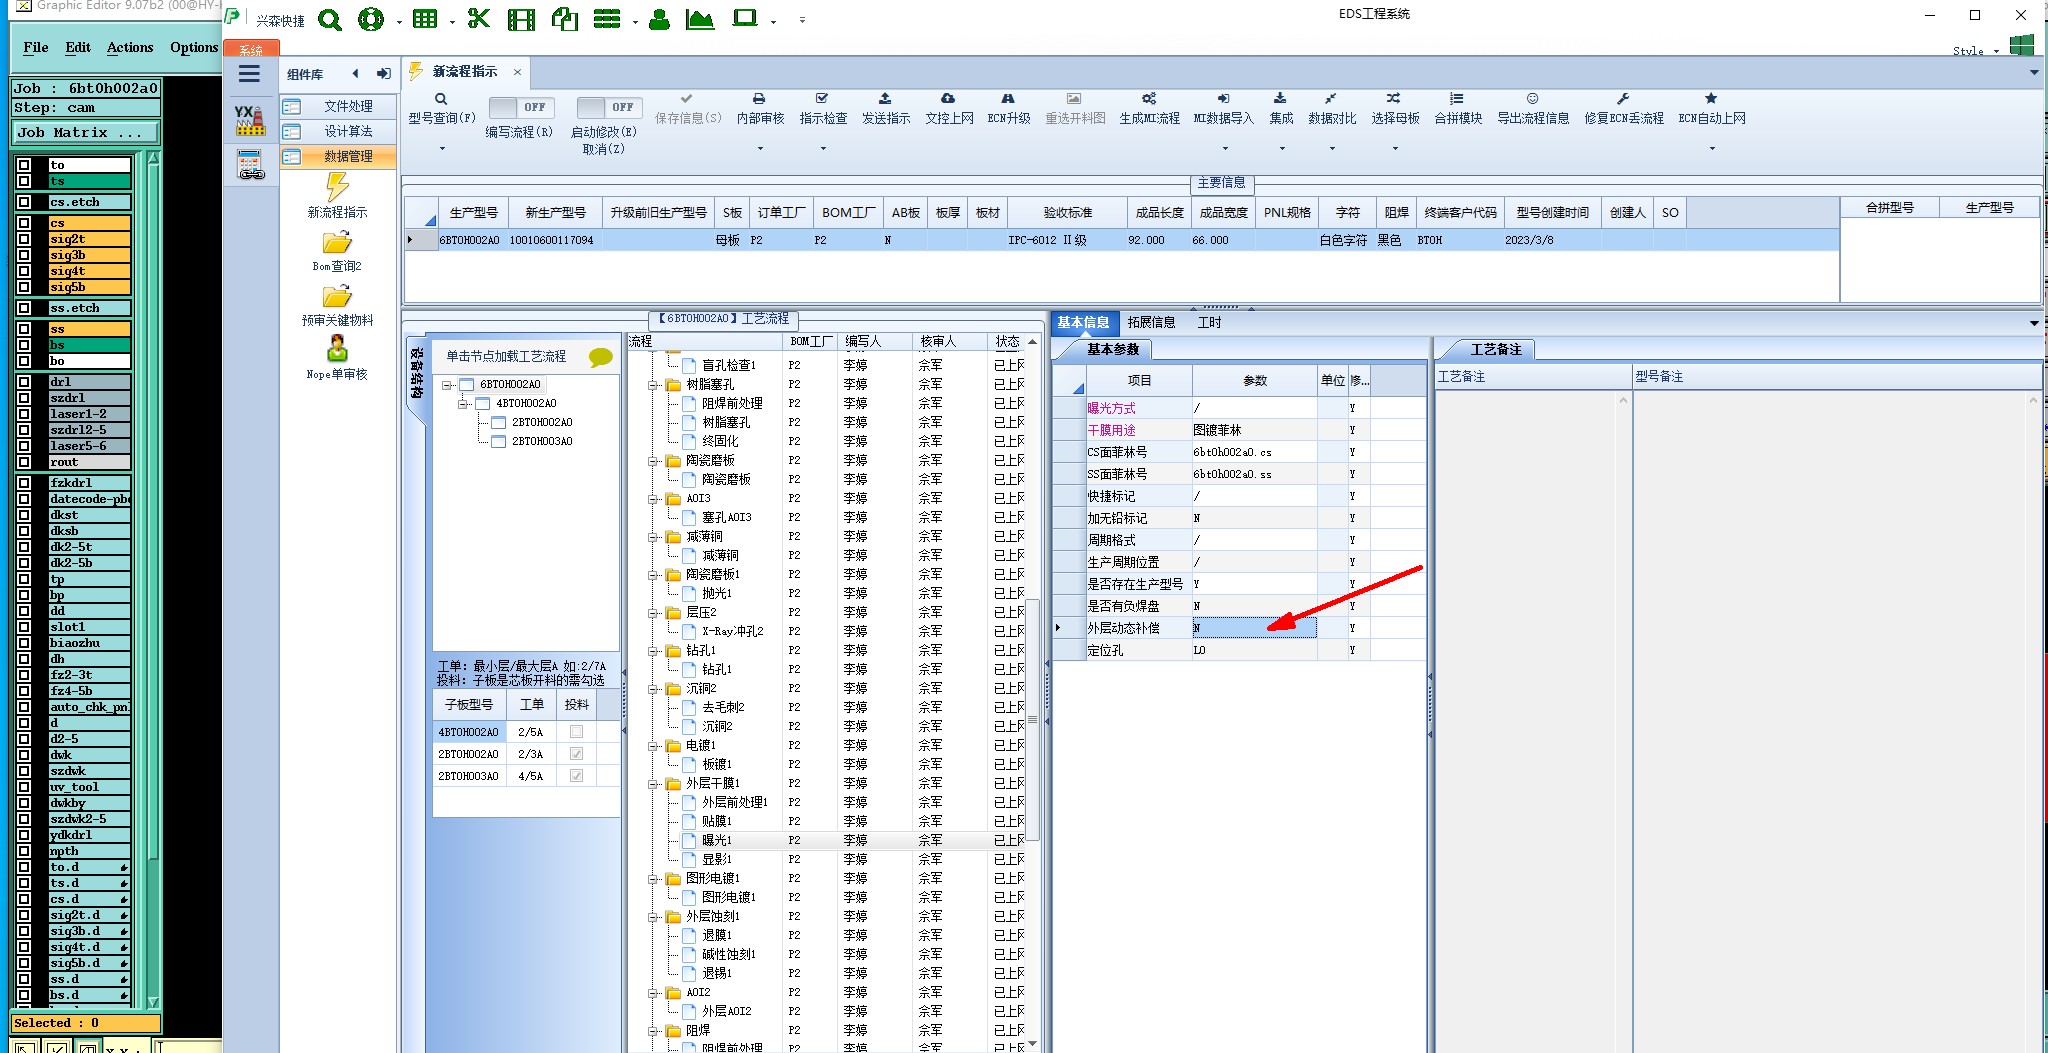Viewport: 2048px width, 1053px height.
Task: Click the green table grid icon
Action: [425, 19]
